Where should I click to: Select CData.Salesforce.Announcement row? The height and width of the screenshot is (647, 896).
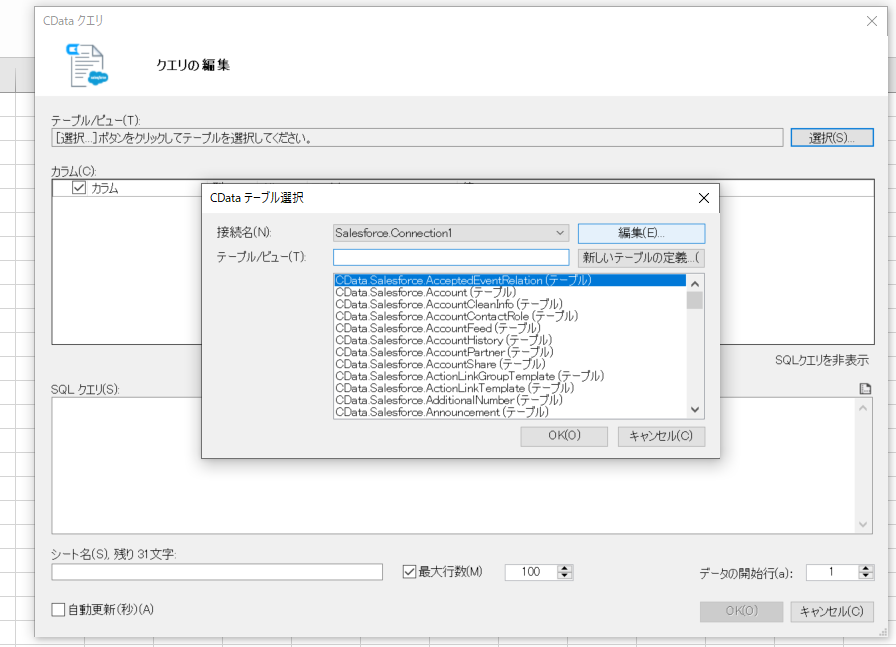tap(510, 412)
